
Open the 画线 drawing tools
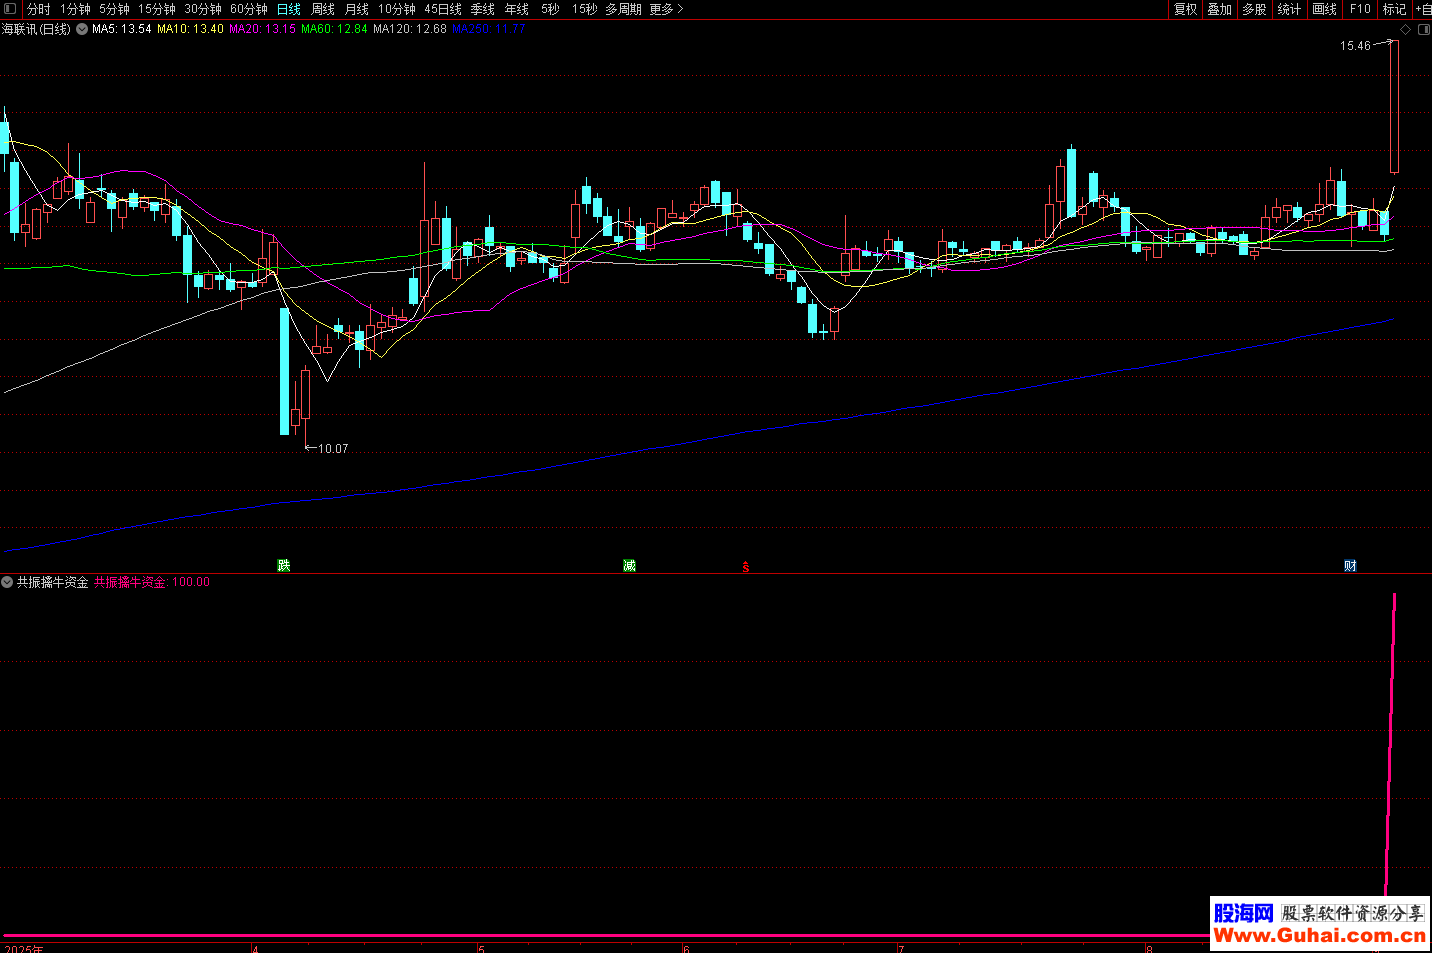1325,9
